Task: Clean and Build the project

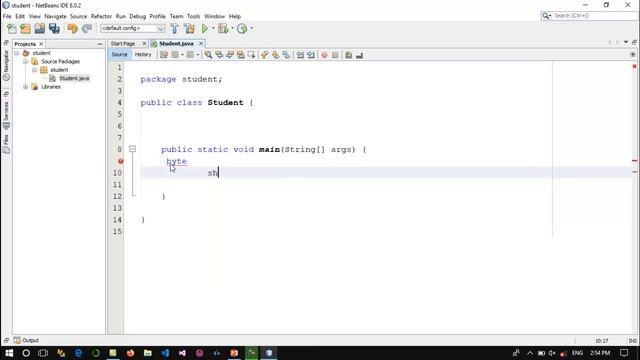Action: [189, 28]
